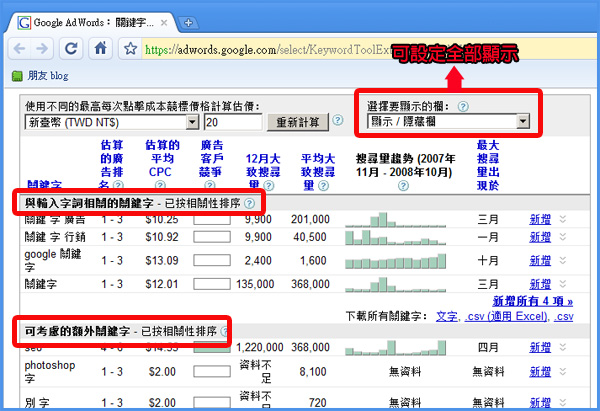Click the competition bar in 關鍵字 廣告 row
The image size is (600, 411).
tap(212, 220)
